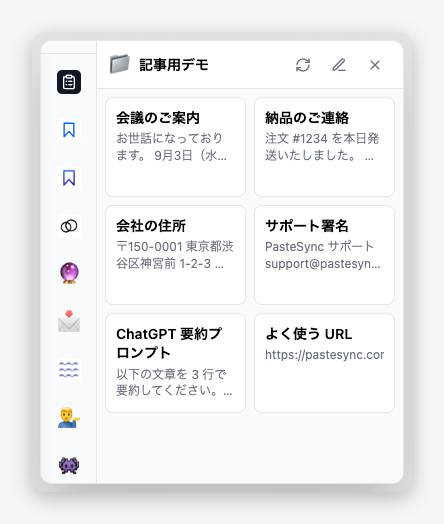Select the first blue bookmark sidebar icon
Viewport: 444px width, 524px height.
[x=69, y=130]
